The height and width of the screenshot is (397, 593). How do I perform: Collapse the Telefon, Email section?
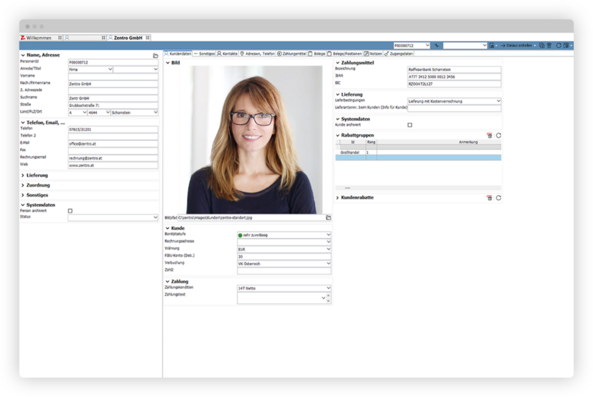pyautogui.click(x=23, y=123)
